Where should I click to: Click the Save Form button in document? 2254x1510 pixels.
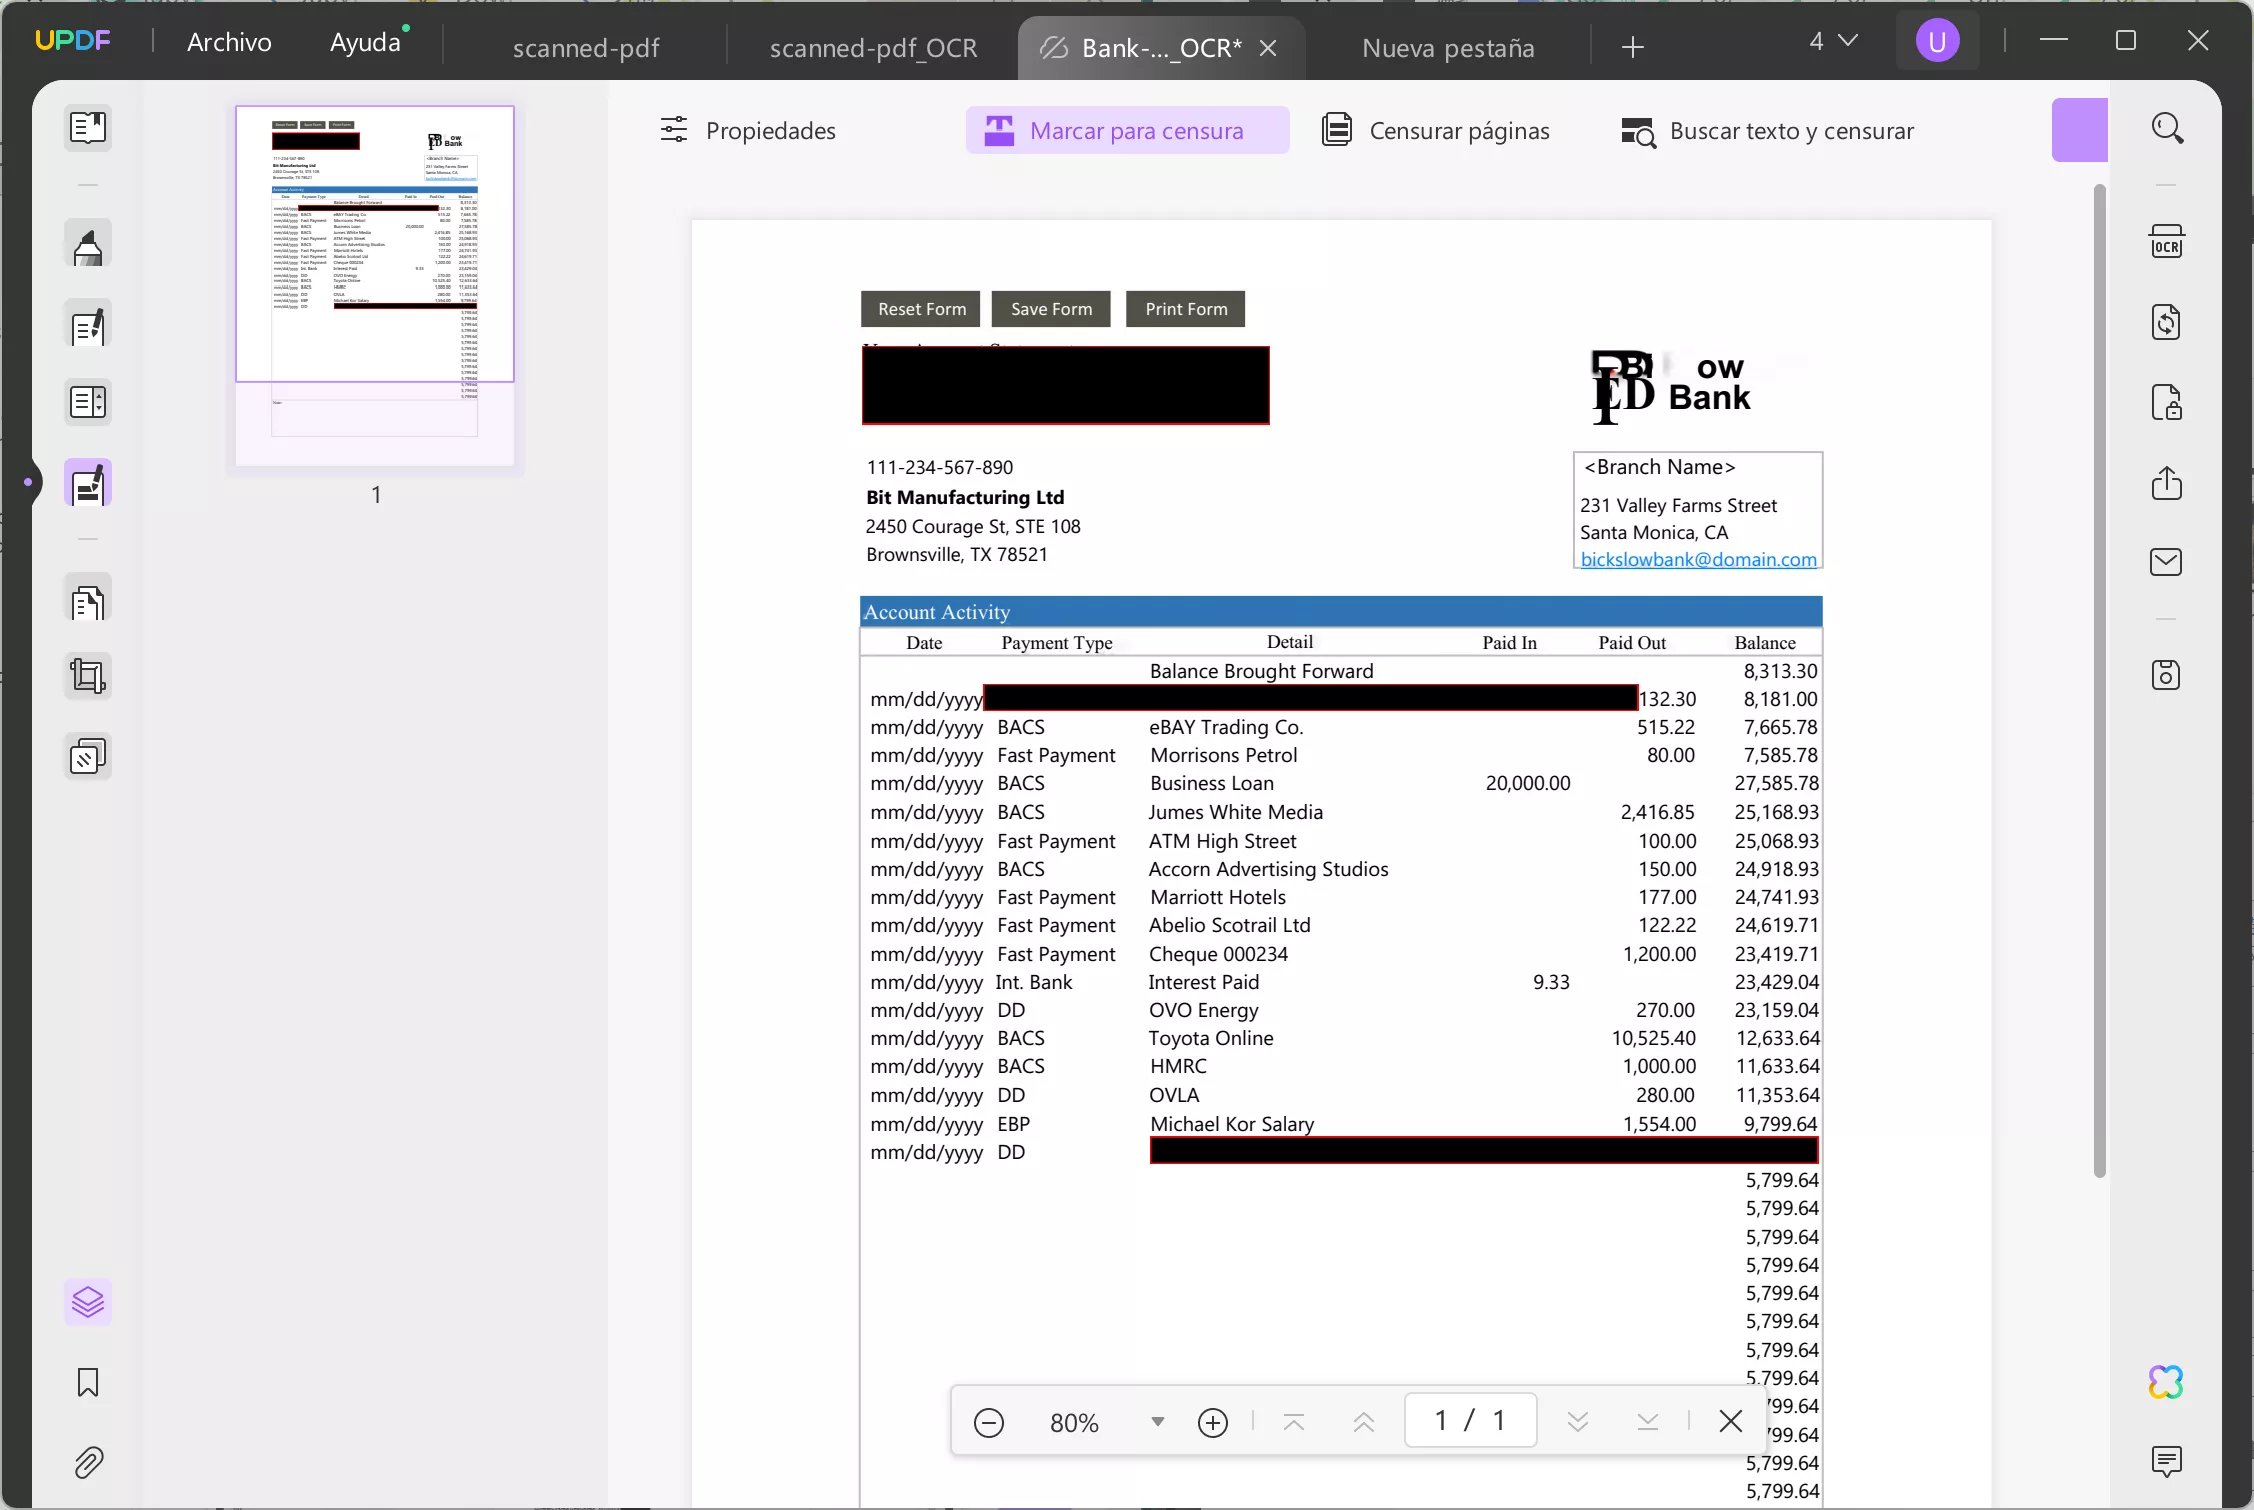pos(1051,309)
